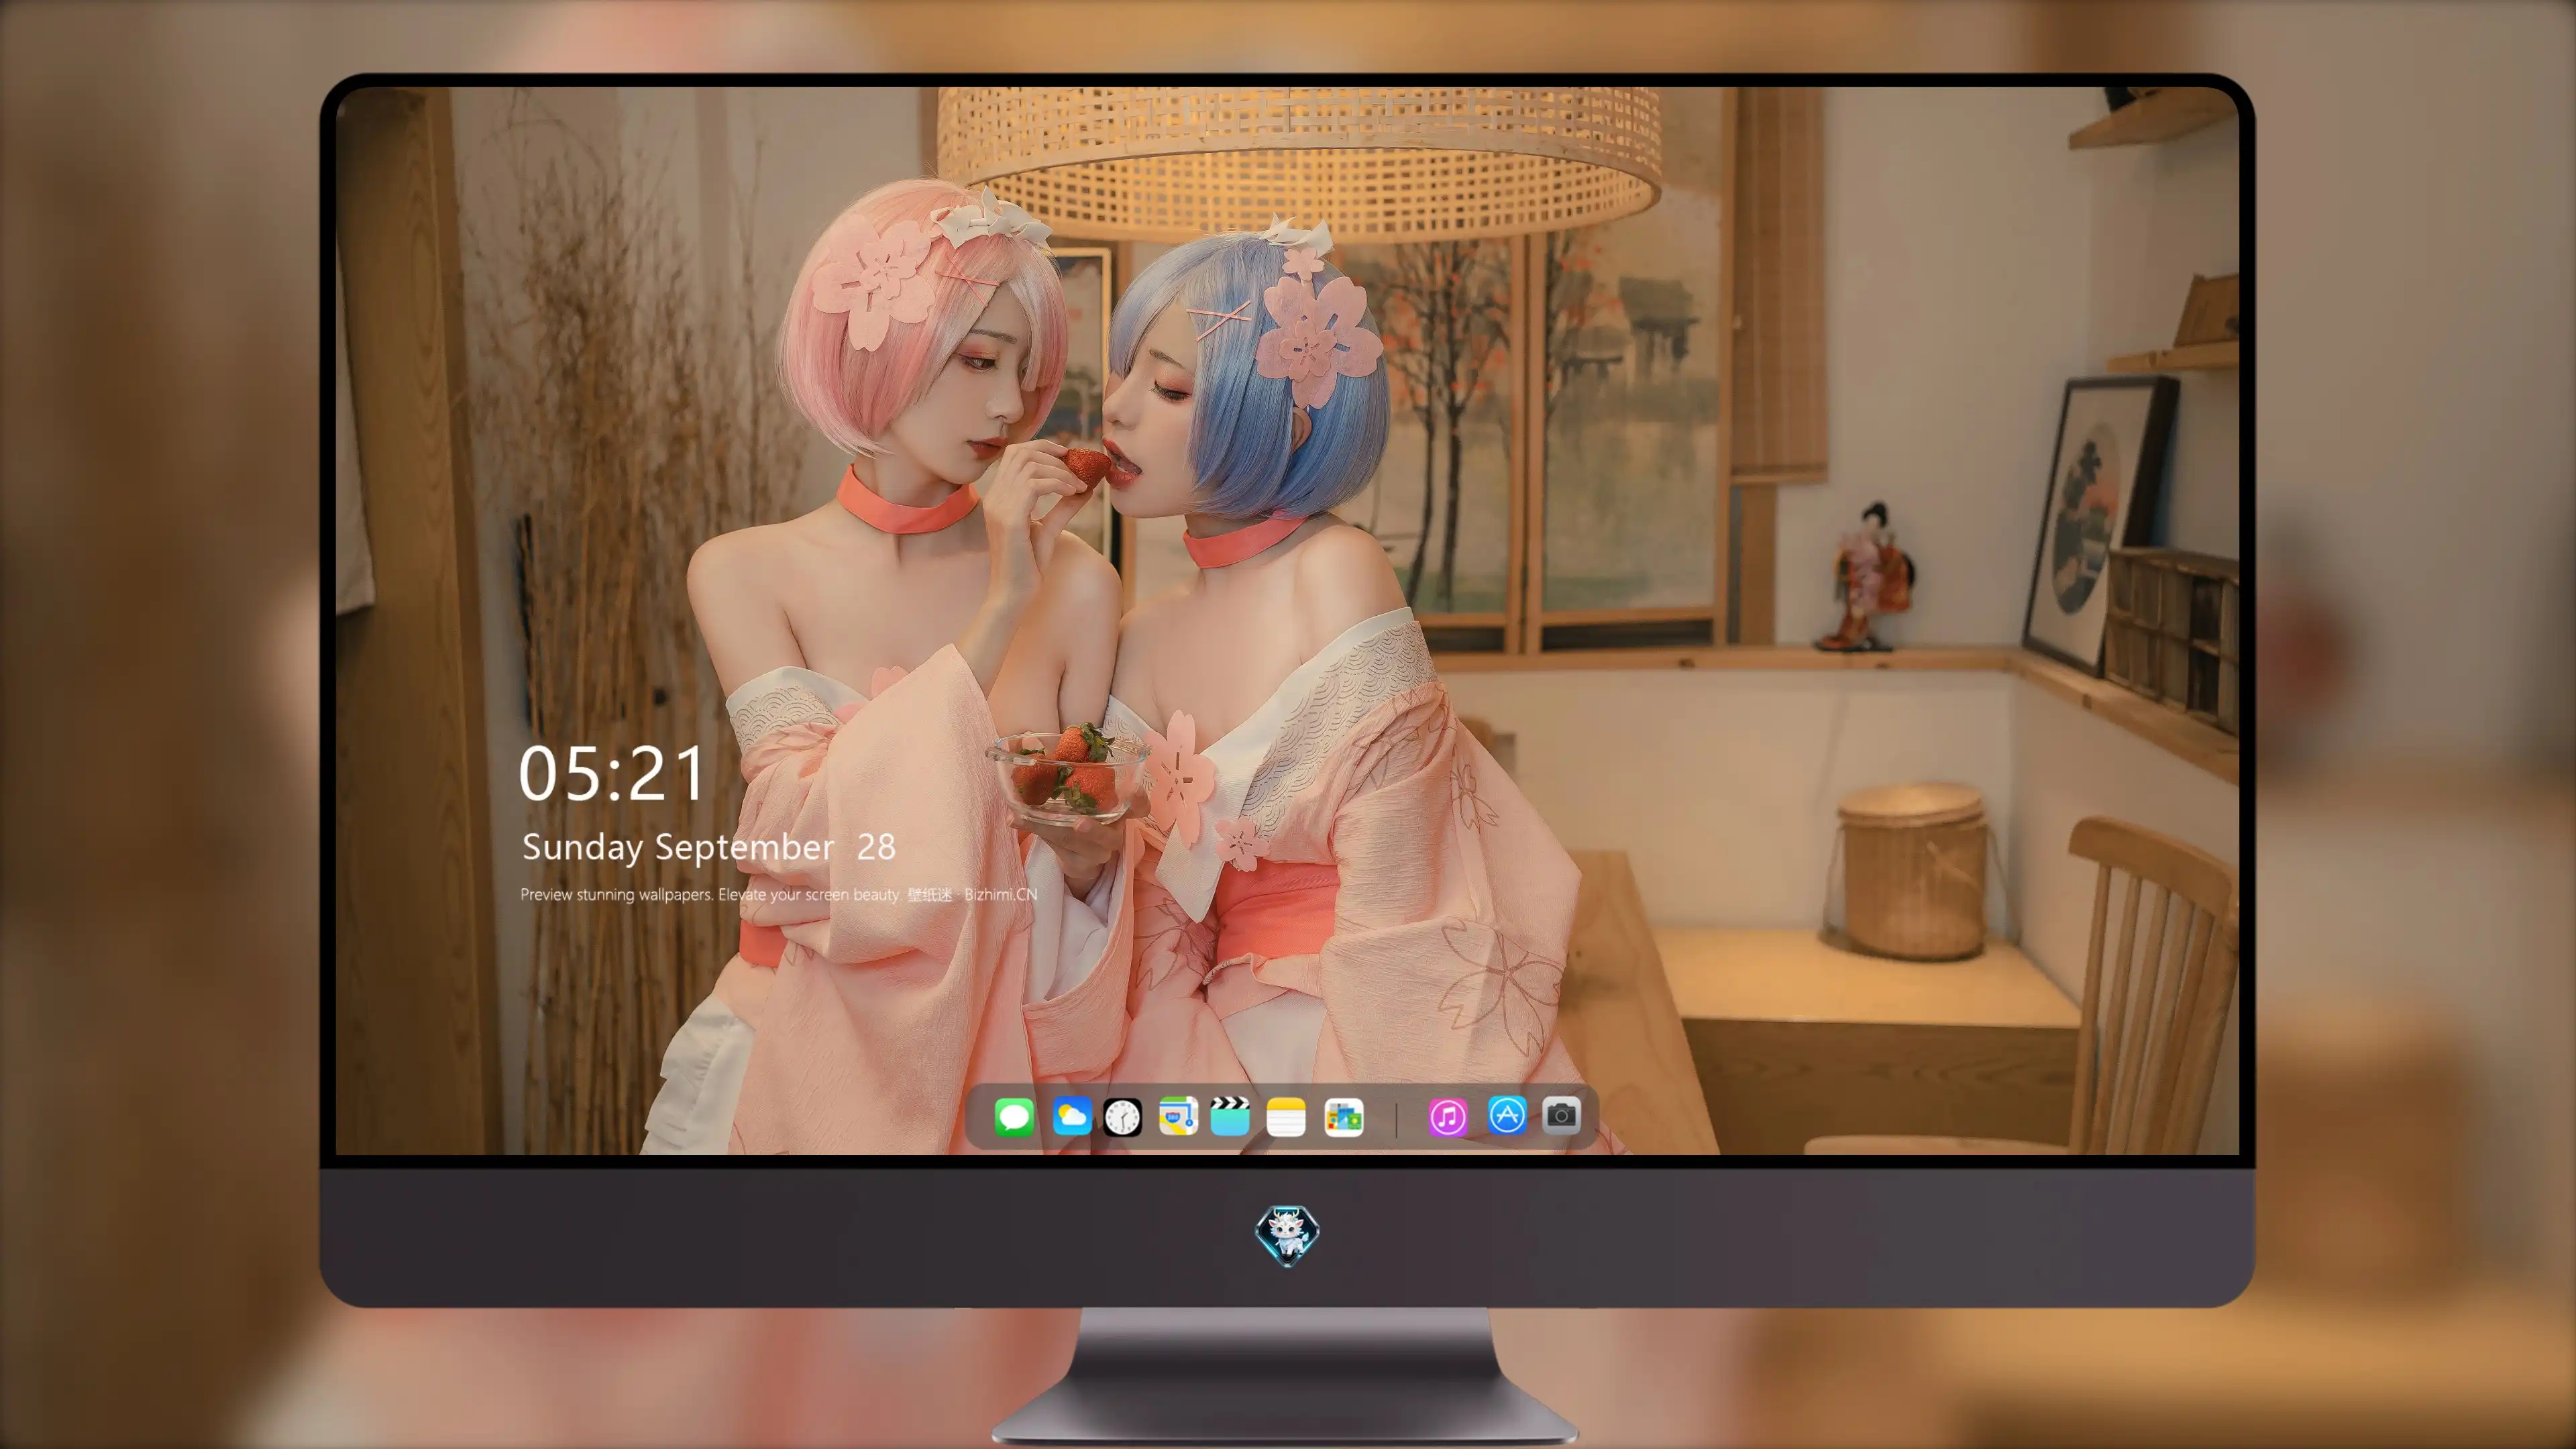Open the Camera app in the dock
The image size is (2576, 1449).
point(1561,1115)
